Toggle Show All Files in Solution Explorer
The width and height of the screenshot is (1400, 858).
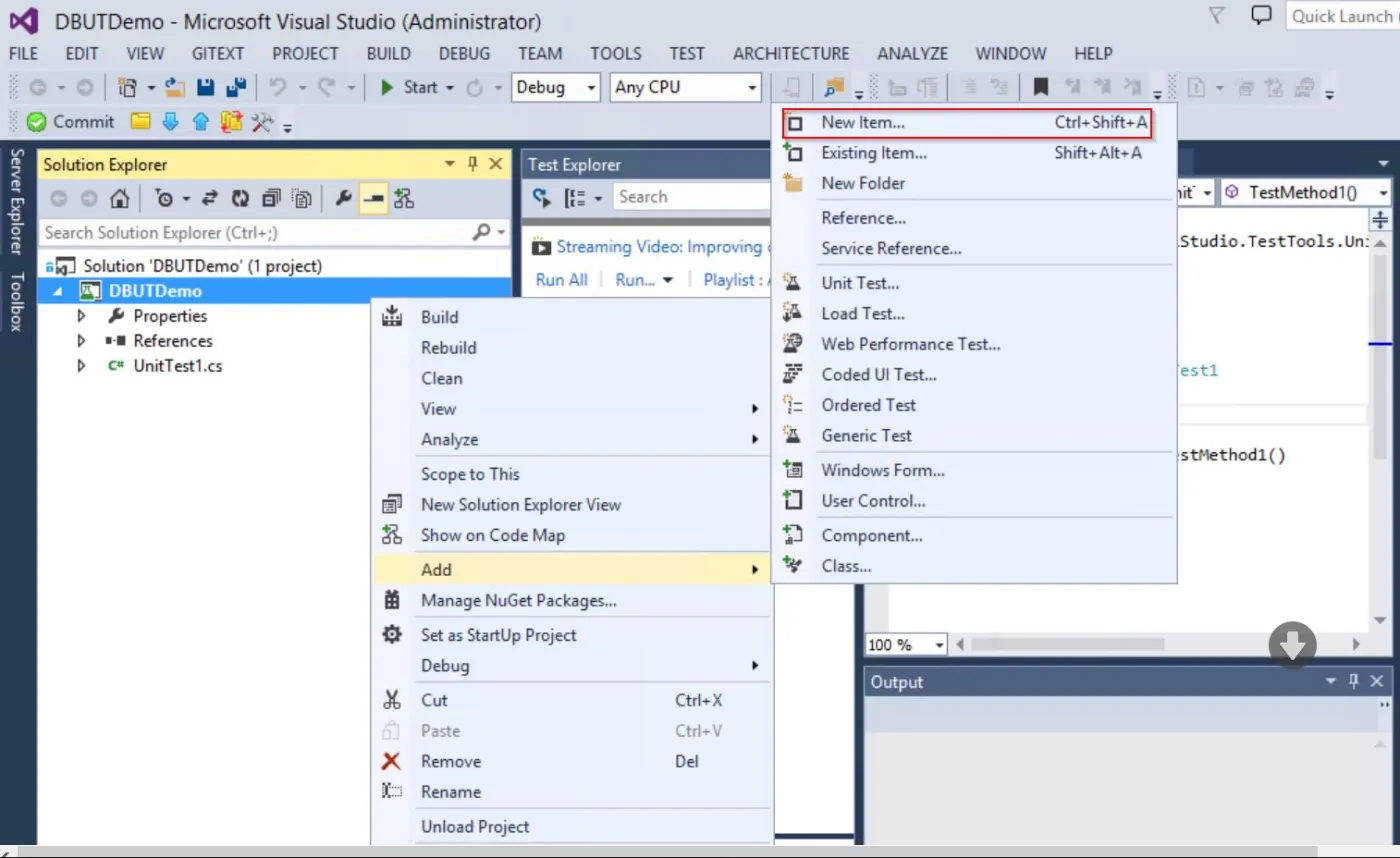[303, 198]
